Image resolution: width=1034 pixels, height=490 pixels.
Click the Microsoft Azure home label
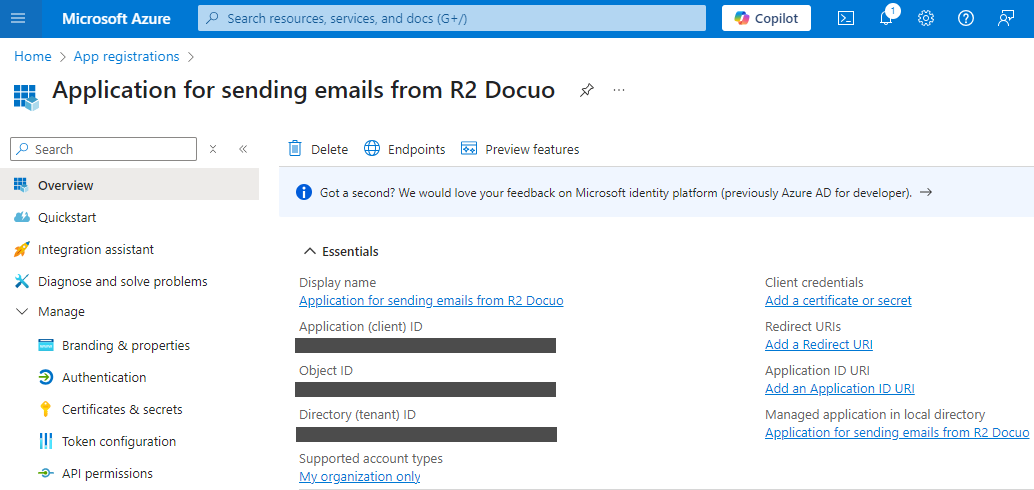coord(116,18)
